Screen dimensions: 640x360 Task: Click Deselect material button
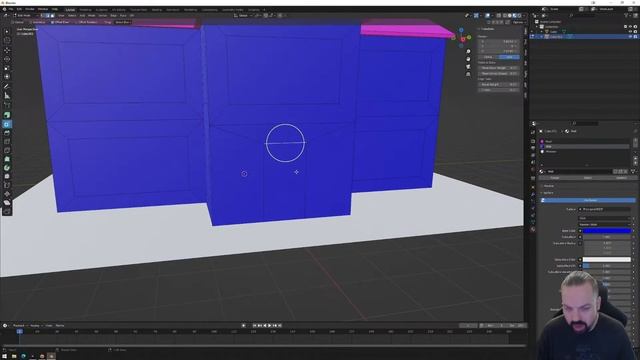[x=621, y=178]
